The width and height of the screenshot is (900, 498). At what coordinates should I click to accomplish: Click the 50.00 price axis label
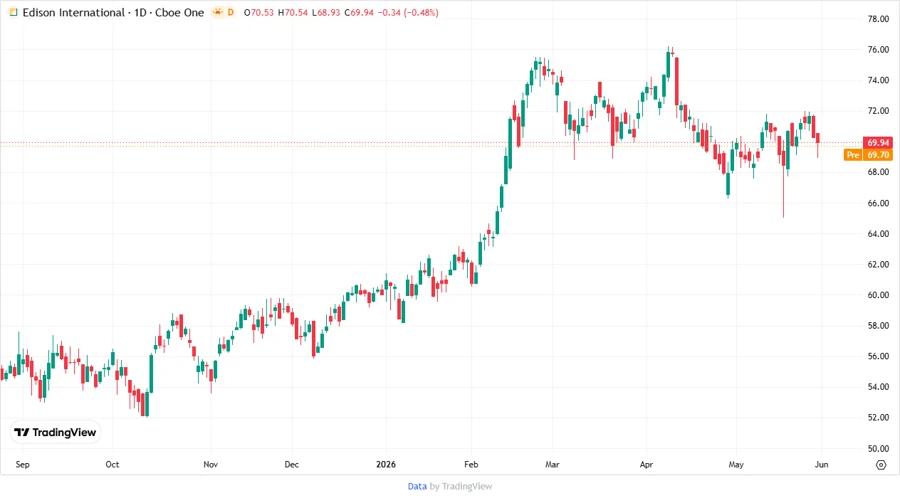pyautogui.click(x=878, y=448)
